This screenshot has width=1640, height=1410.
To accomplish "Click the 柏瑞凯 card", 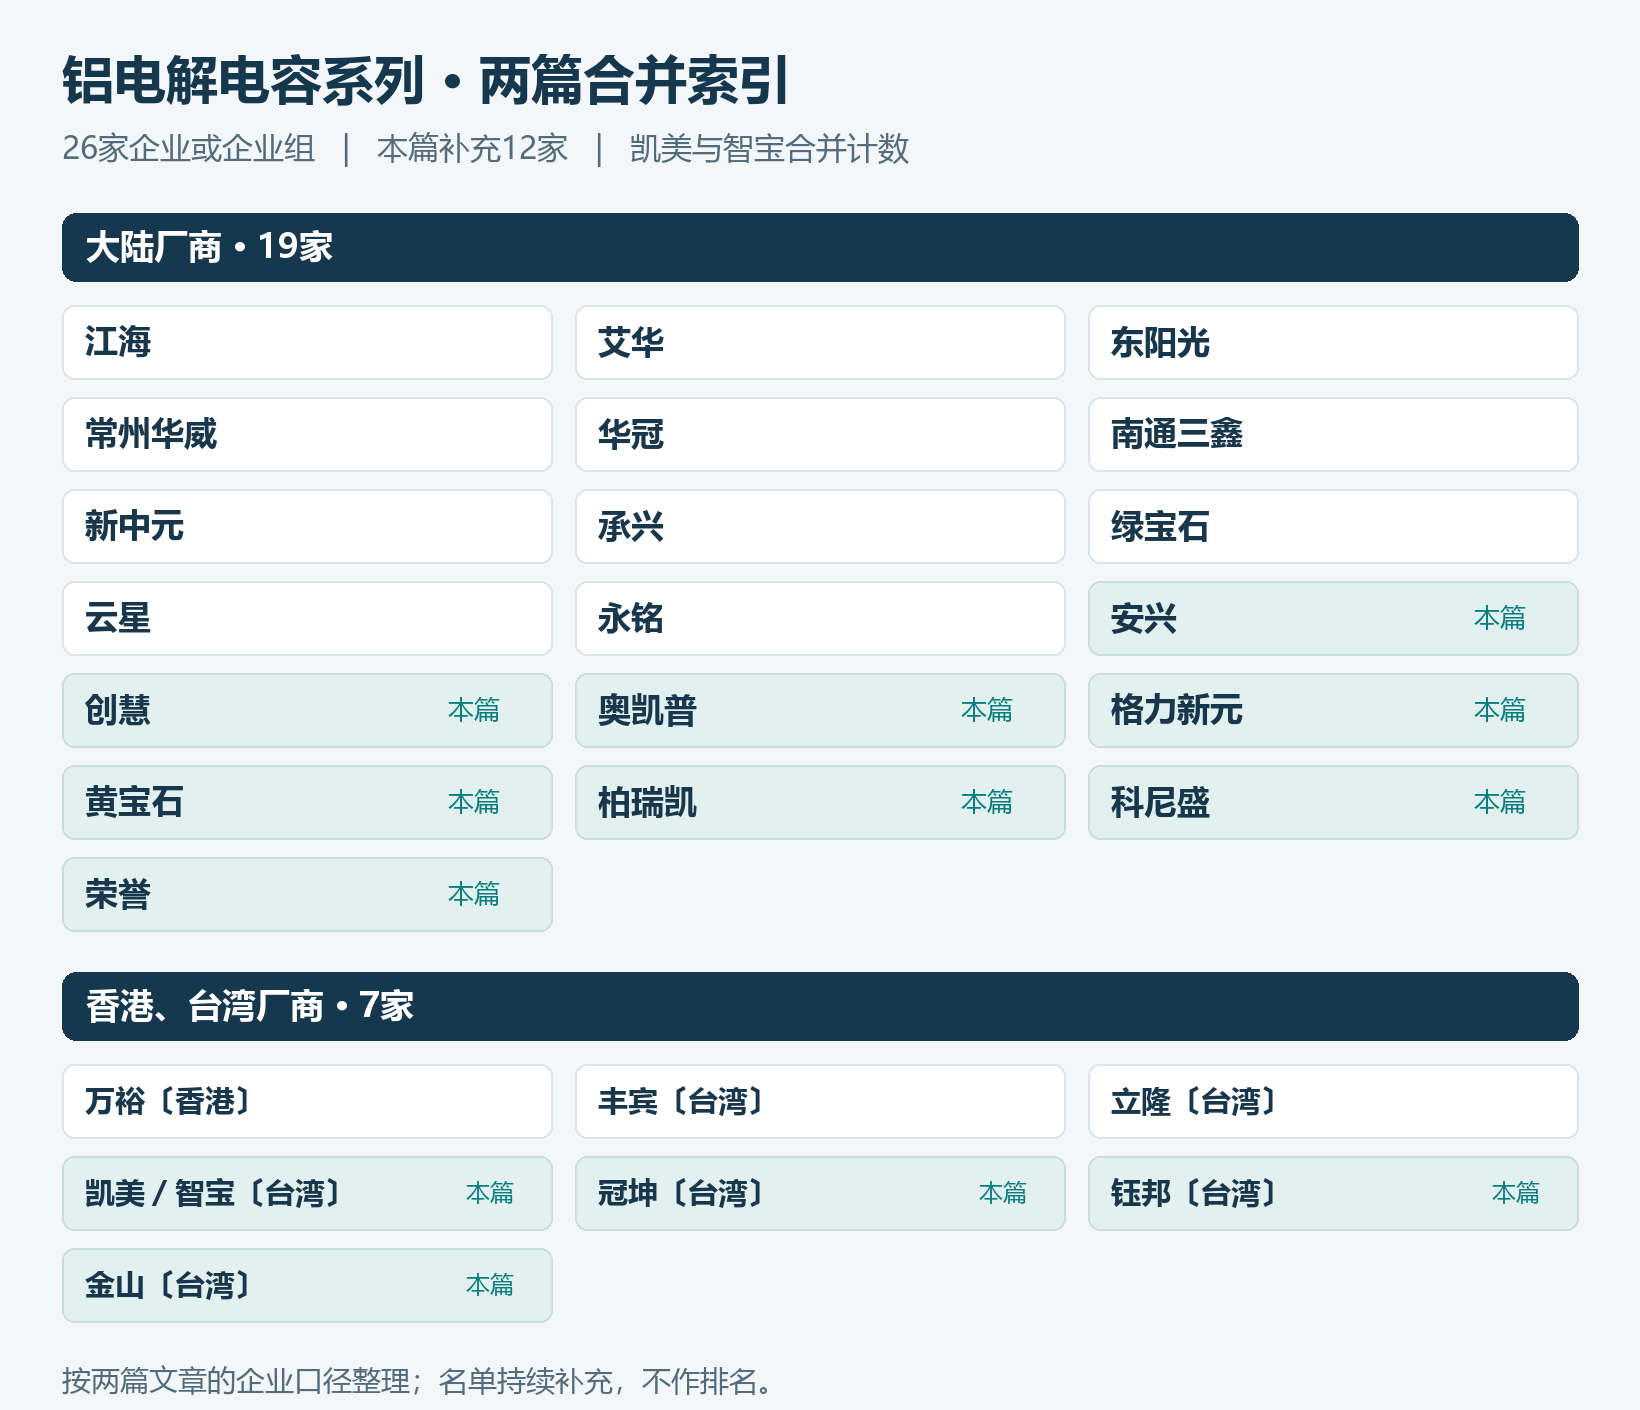I will [820, 802].
